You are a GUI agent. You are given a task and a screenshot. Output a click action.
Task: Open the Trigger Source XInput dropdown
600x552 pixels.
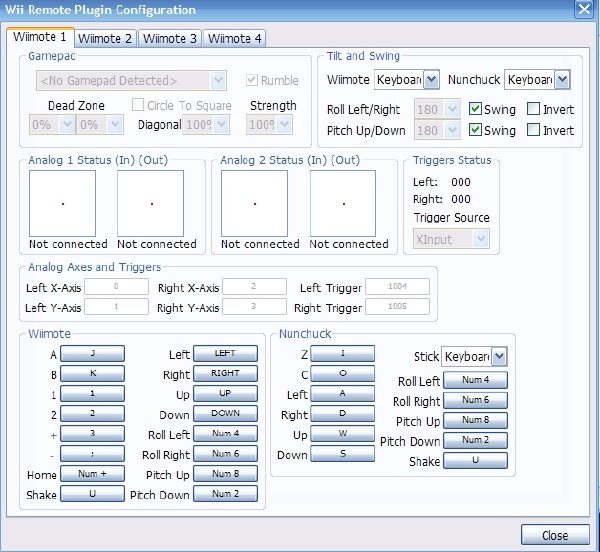[x=451, y=239]
